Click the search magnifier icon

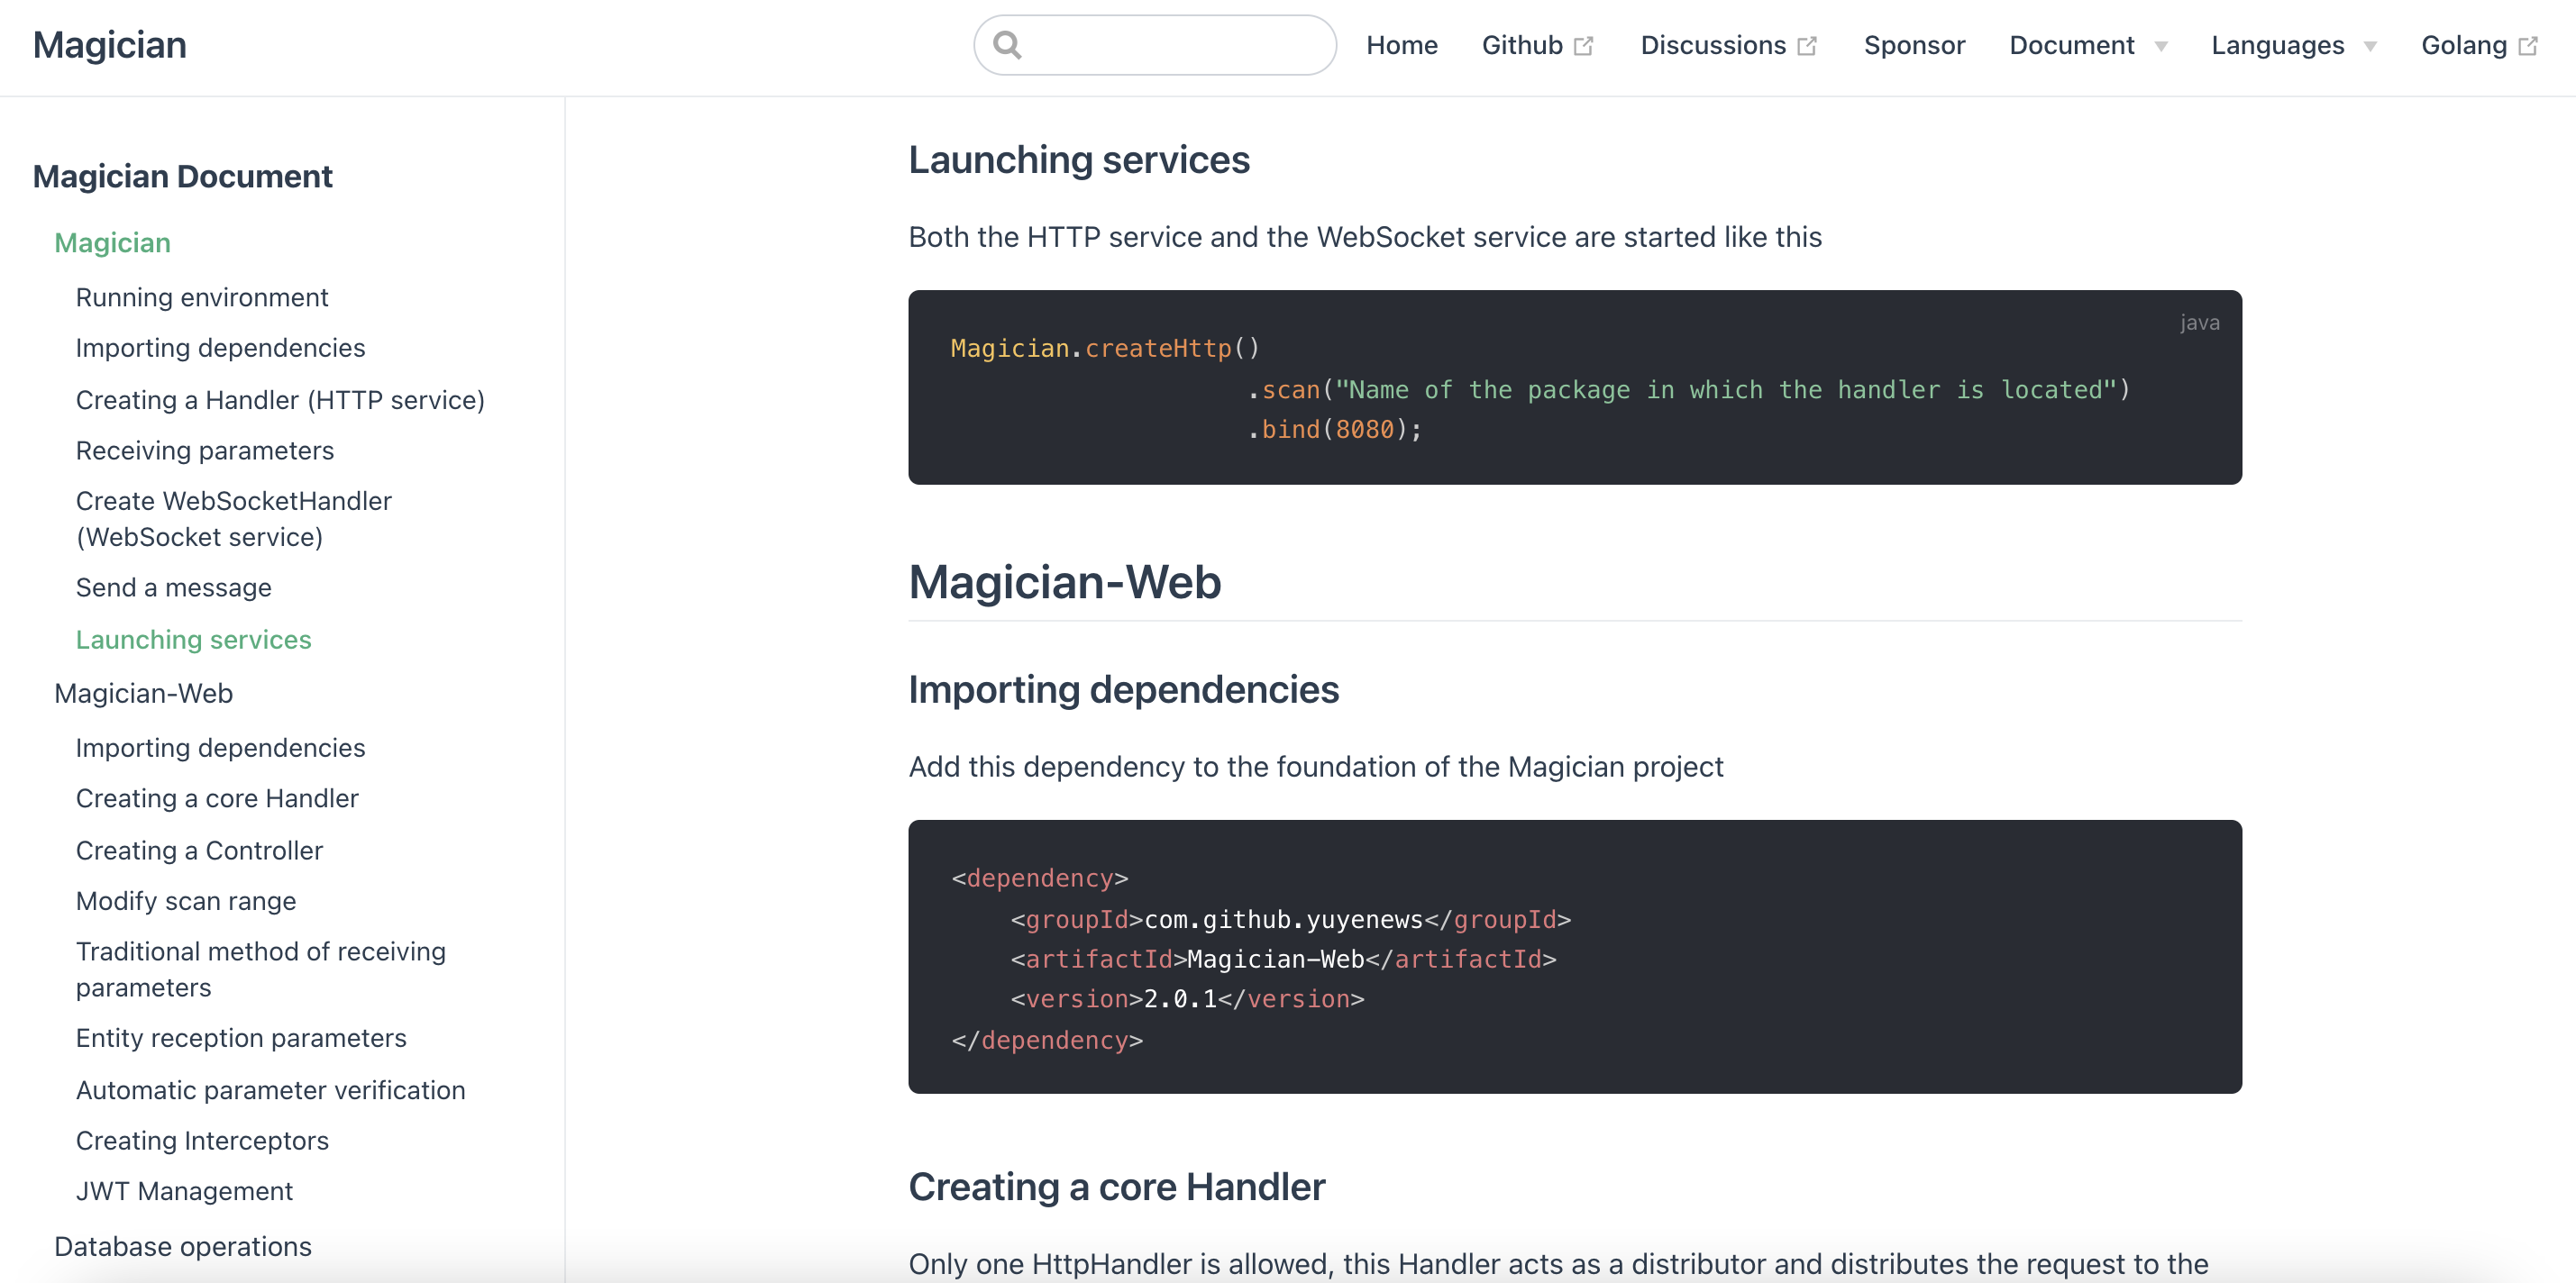1007,45
